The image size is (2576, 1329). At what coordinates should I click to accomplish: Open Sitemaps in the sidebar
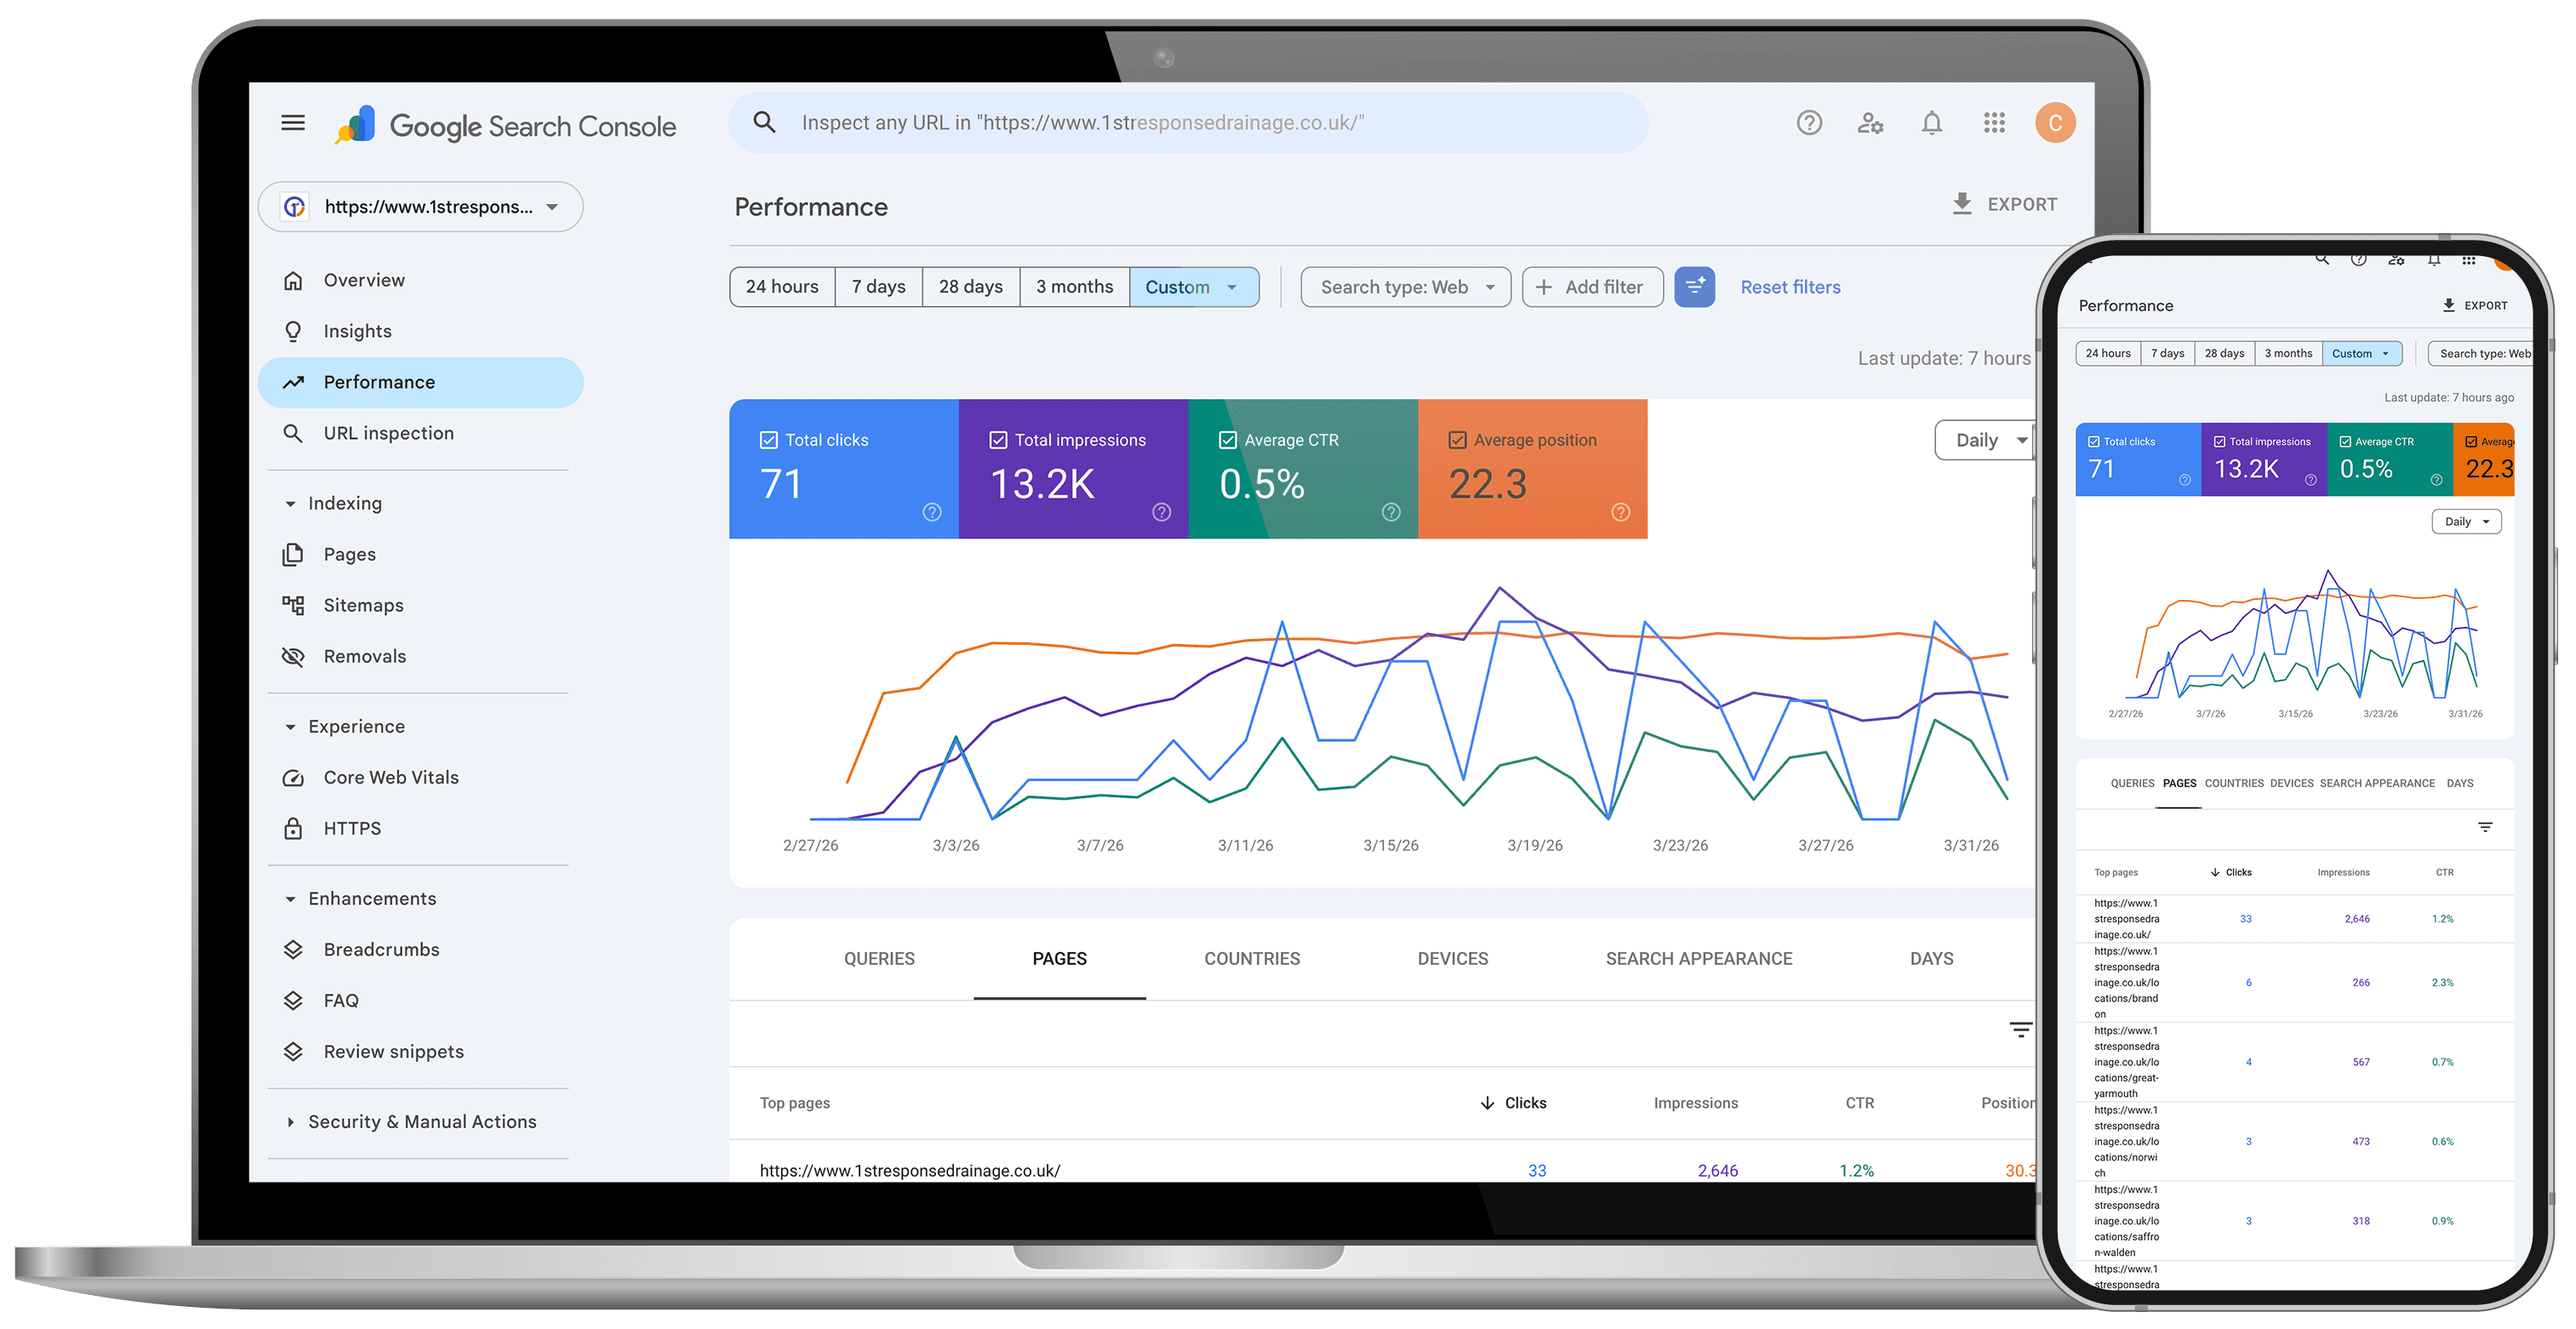tap(420, 605)
